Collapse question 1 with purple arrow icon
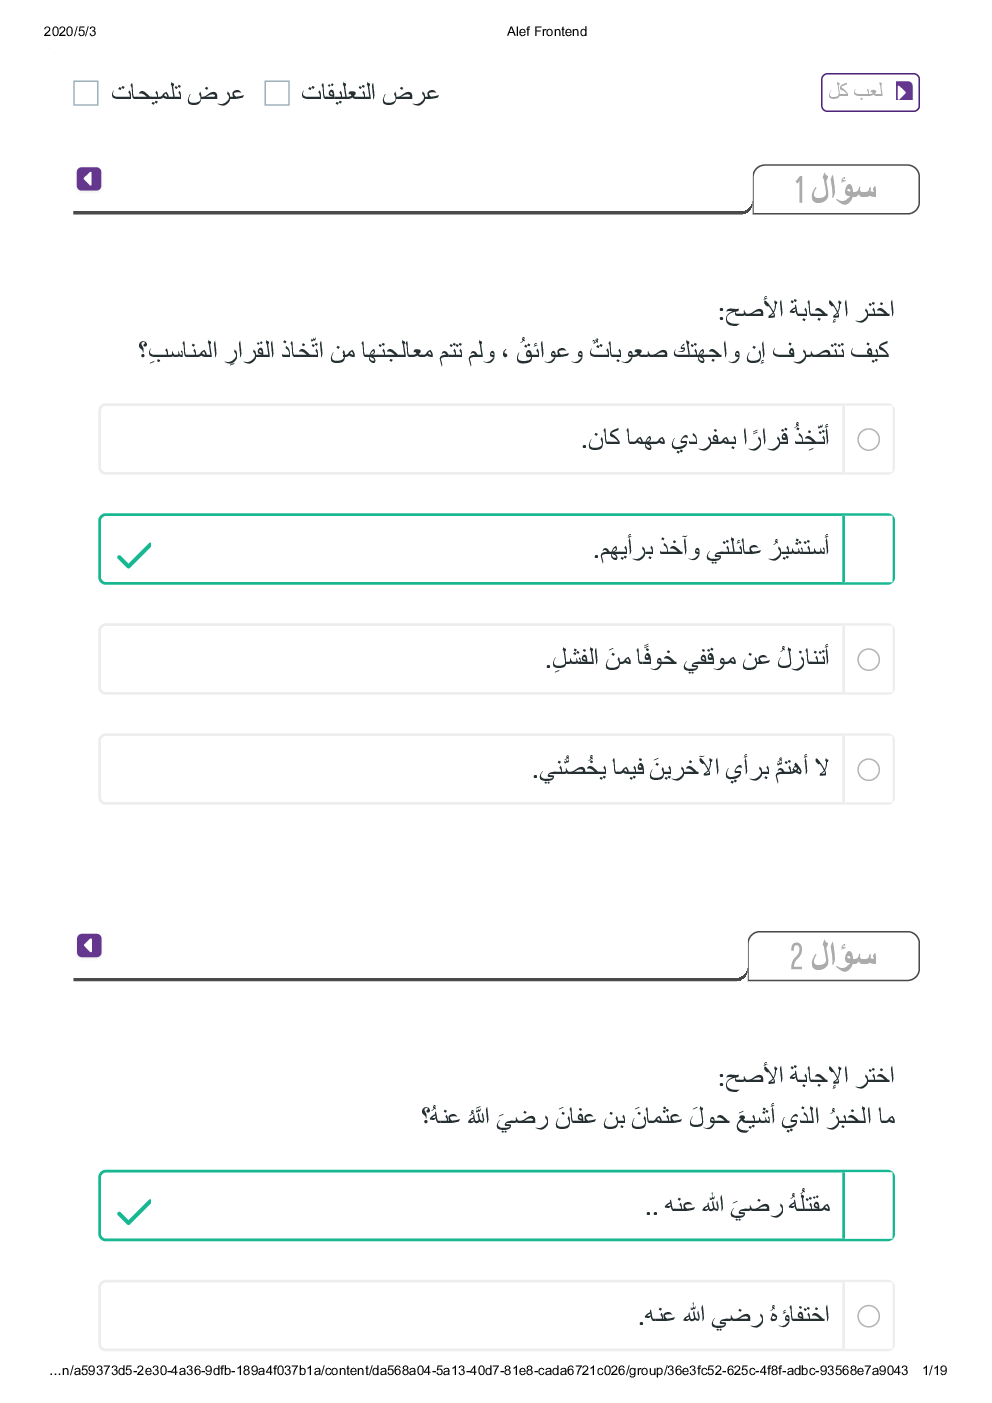This screenshot has width=992, height=1403. pyautogui.click(x=89, y=179)
